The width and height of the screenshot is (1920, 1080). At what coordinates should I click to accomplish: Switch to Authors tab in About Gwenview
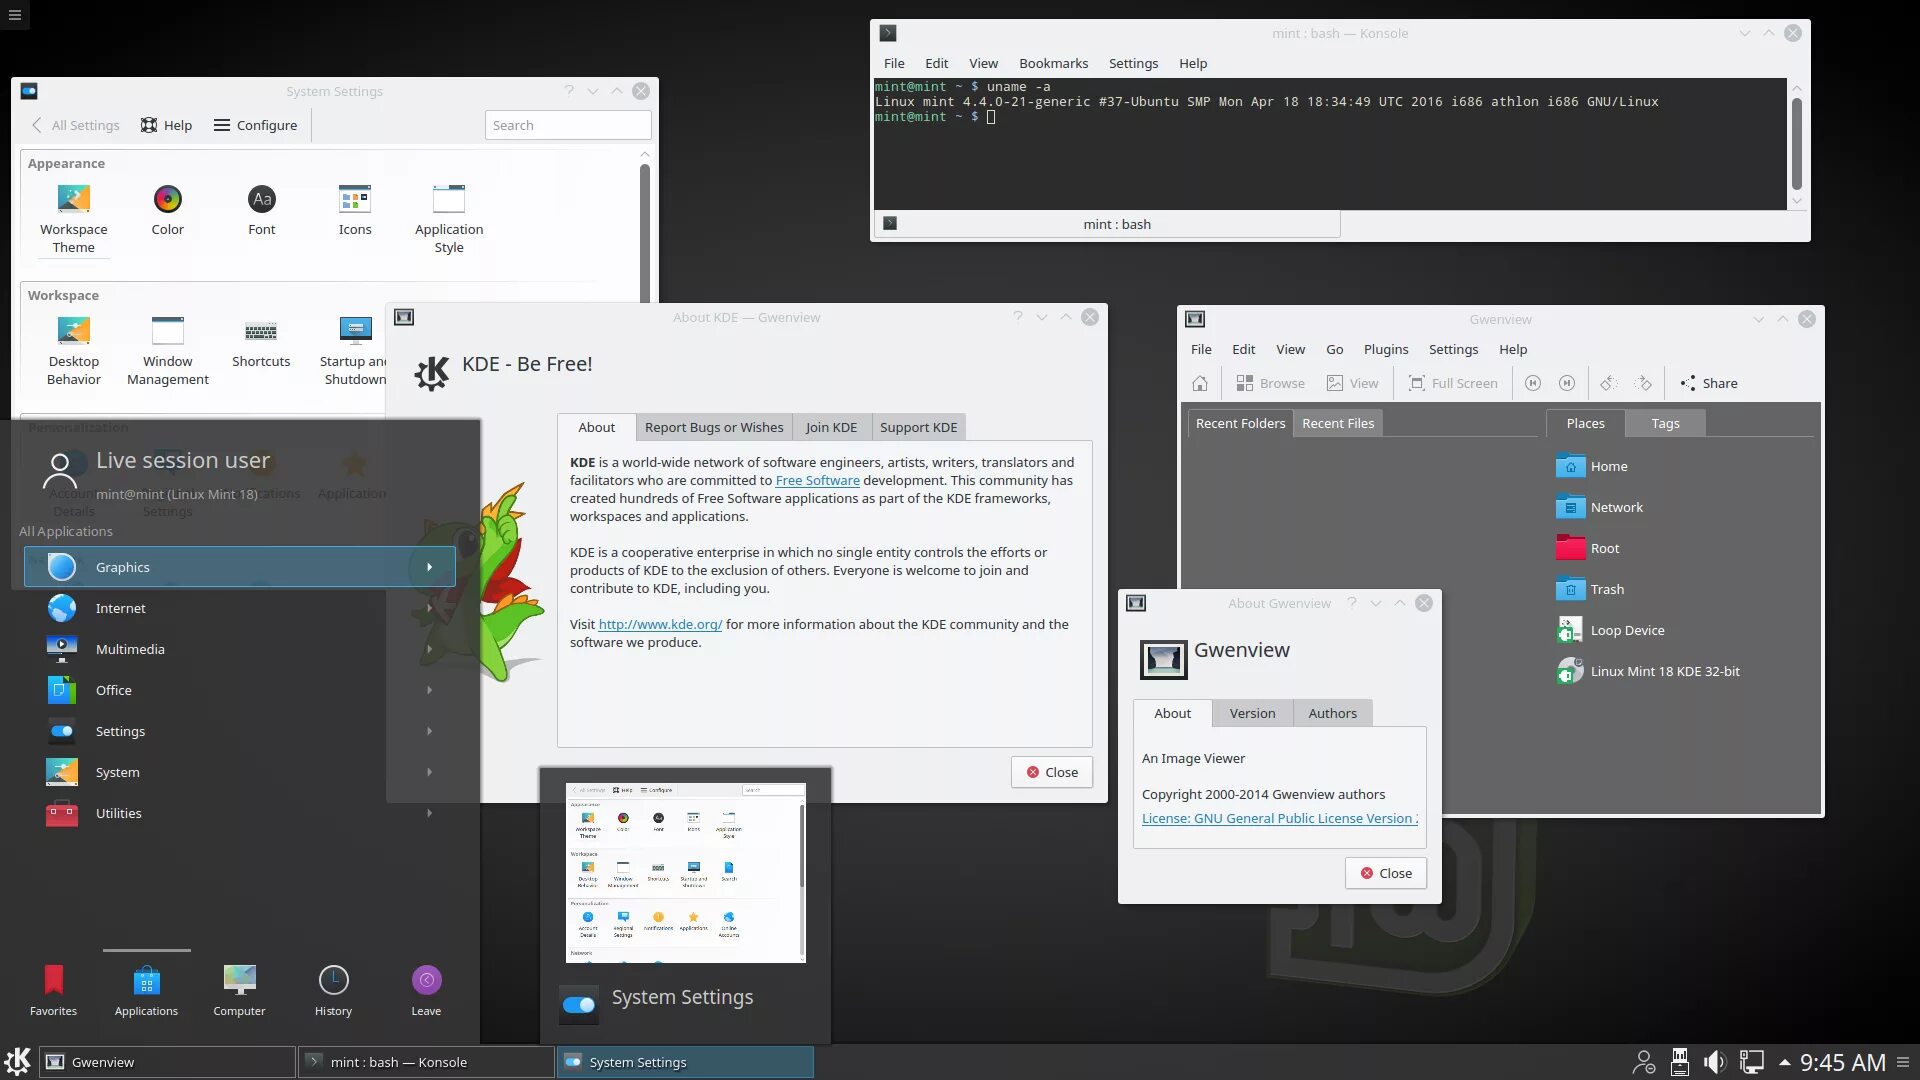(1332, 713)
